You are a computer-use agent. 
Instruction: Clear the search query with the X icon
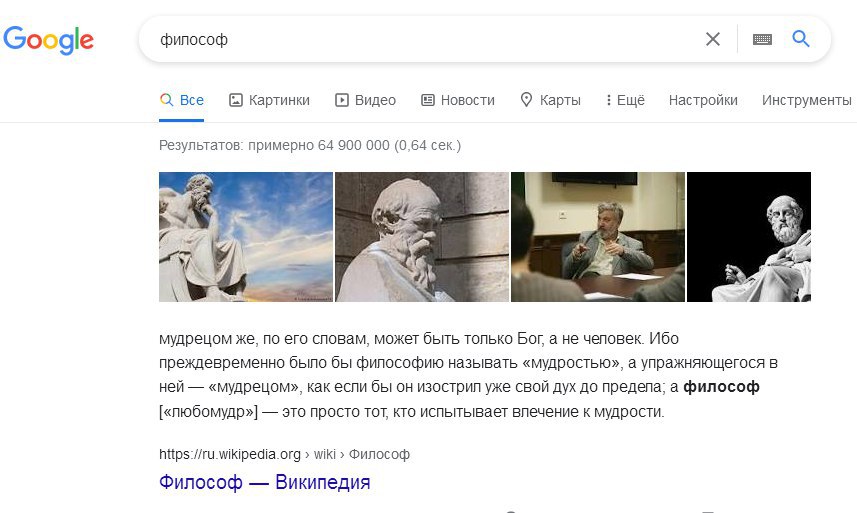click(713, 39)
